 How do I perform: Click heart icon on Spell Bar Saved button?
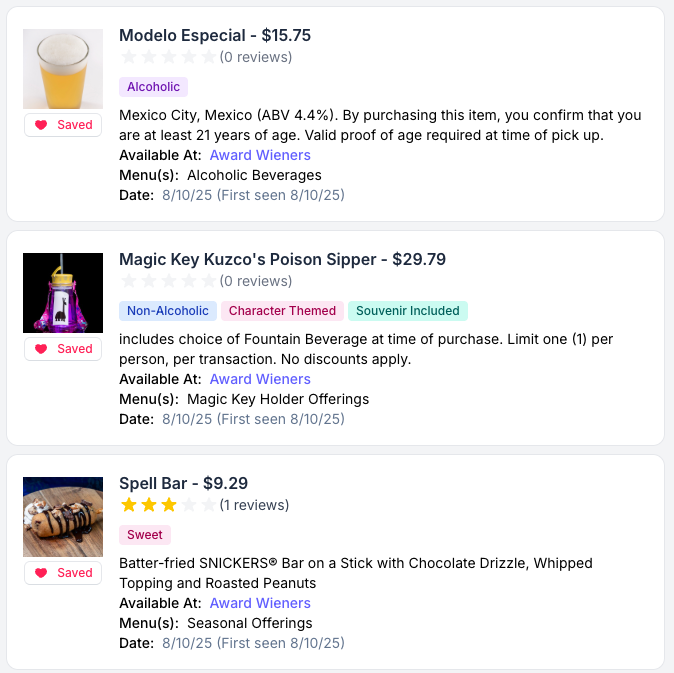(41, 573)
